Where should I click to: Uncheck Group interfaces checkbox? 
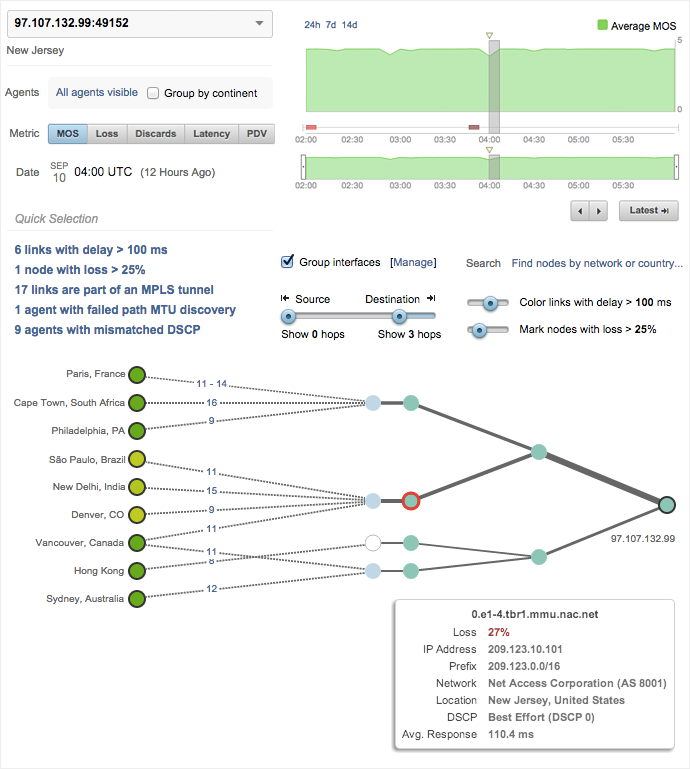(288, 262)
